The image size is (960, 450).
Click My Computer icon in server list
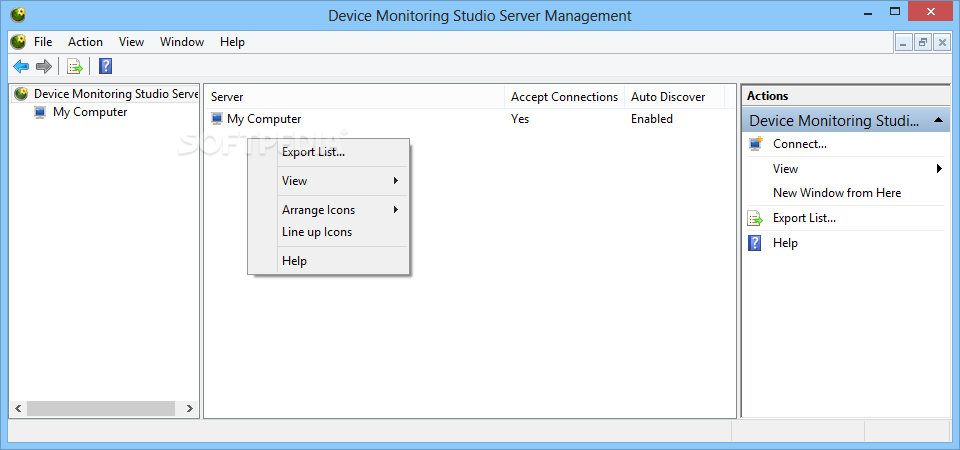[217, 119]
